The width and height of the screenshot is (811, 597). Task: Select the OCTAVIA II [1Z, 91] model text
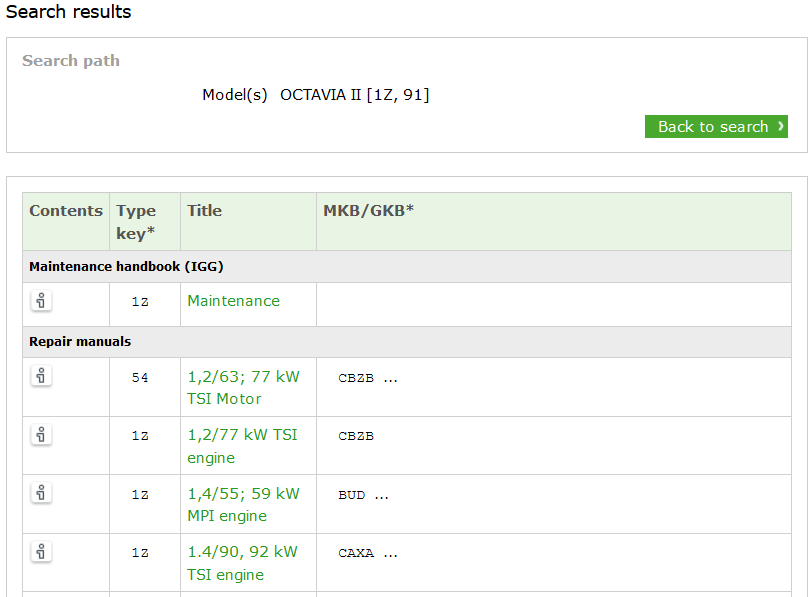pyautogui.click(x=355, y=95)
